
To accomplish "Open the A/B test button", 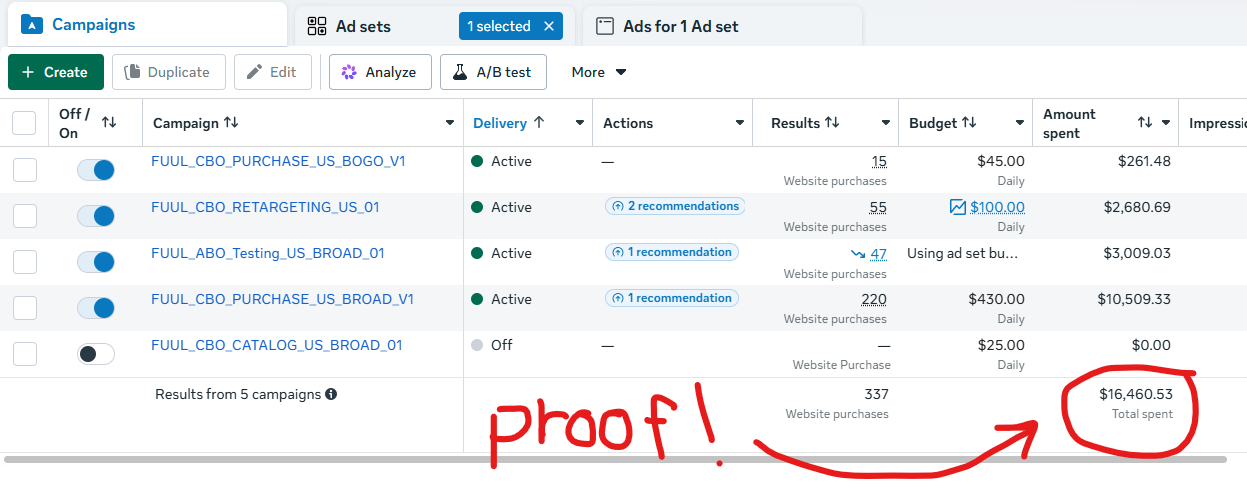I will pyautogui.click(x=493, y=72).
